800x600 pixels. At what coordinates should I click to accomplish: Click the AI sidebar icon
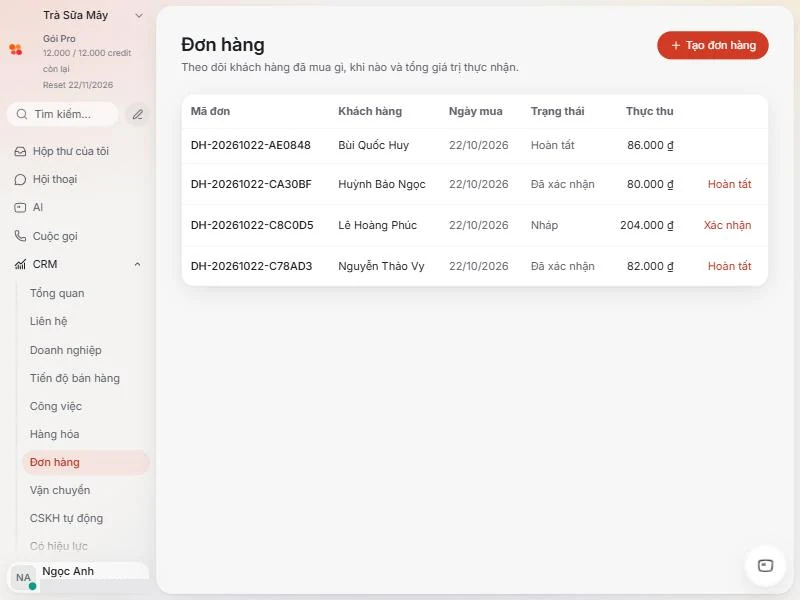(x=20, y=208)
